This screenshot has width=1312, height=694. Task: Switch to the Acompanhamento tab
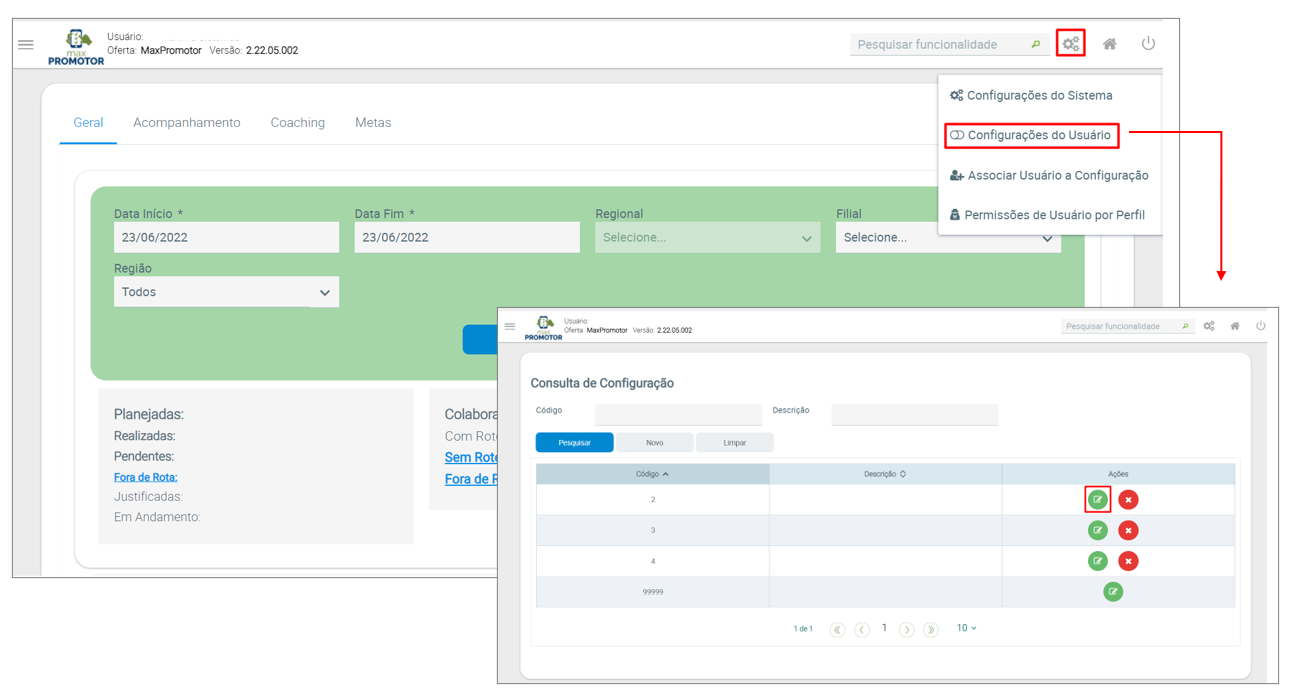pyautogui.click(x=187, y=123)
